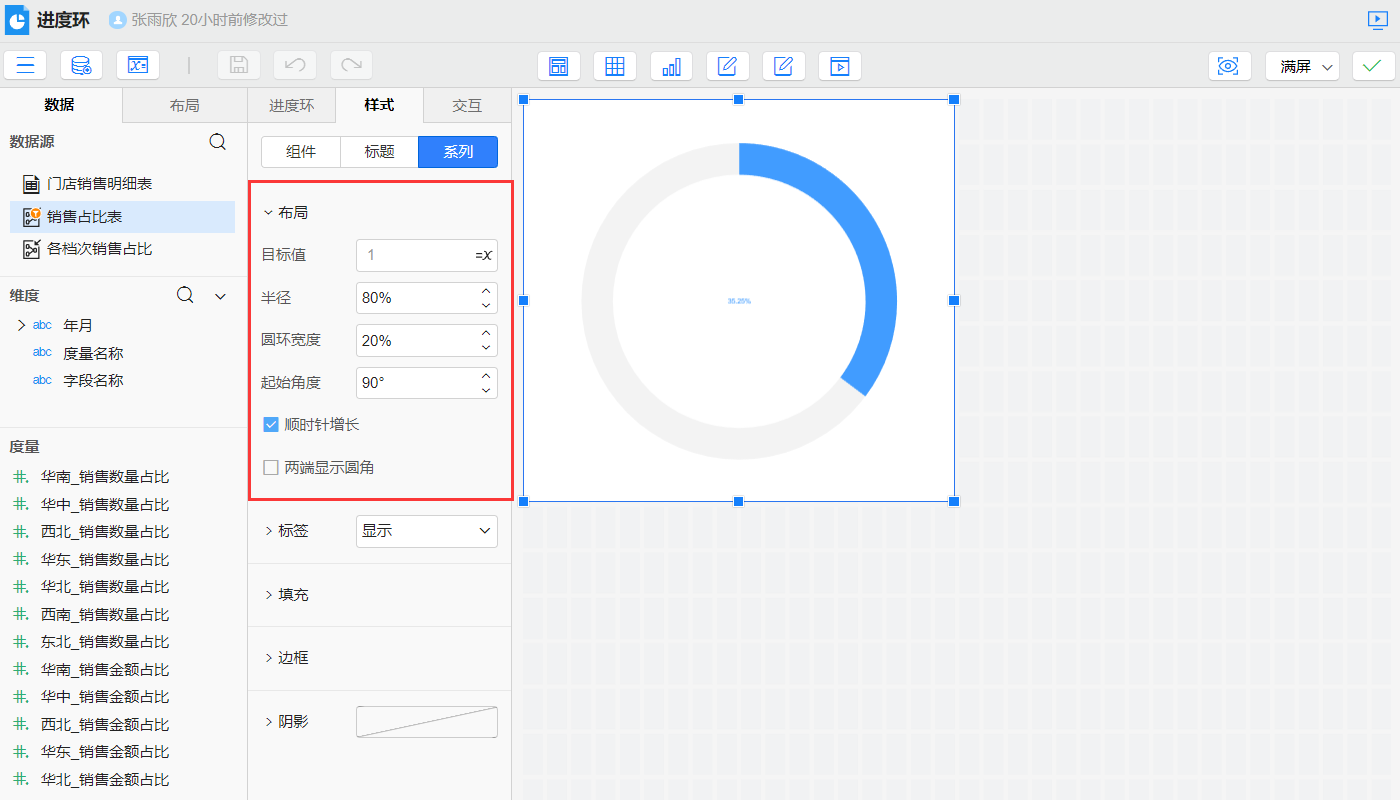Select the 组件 style button
The image size is (1400, 800).
coord(301,152)
